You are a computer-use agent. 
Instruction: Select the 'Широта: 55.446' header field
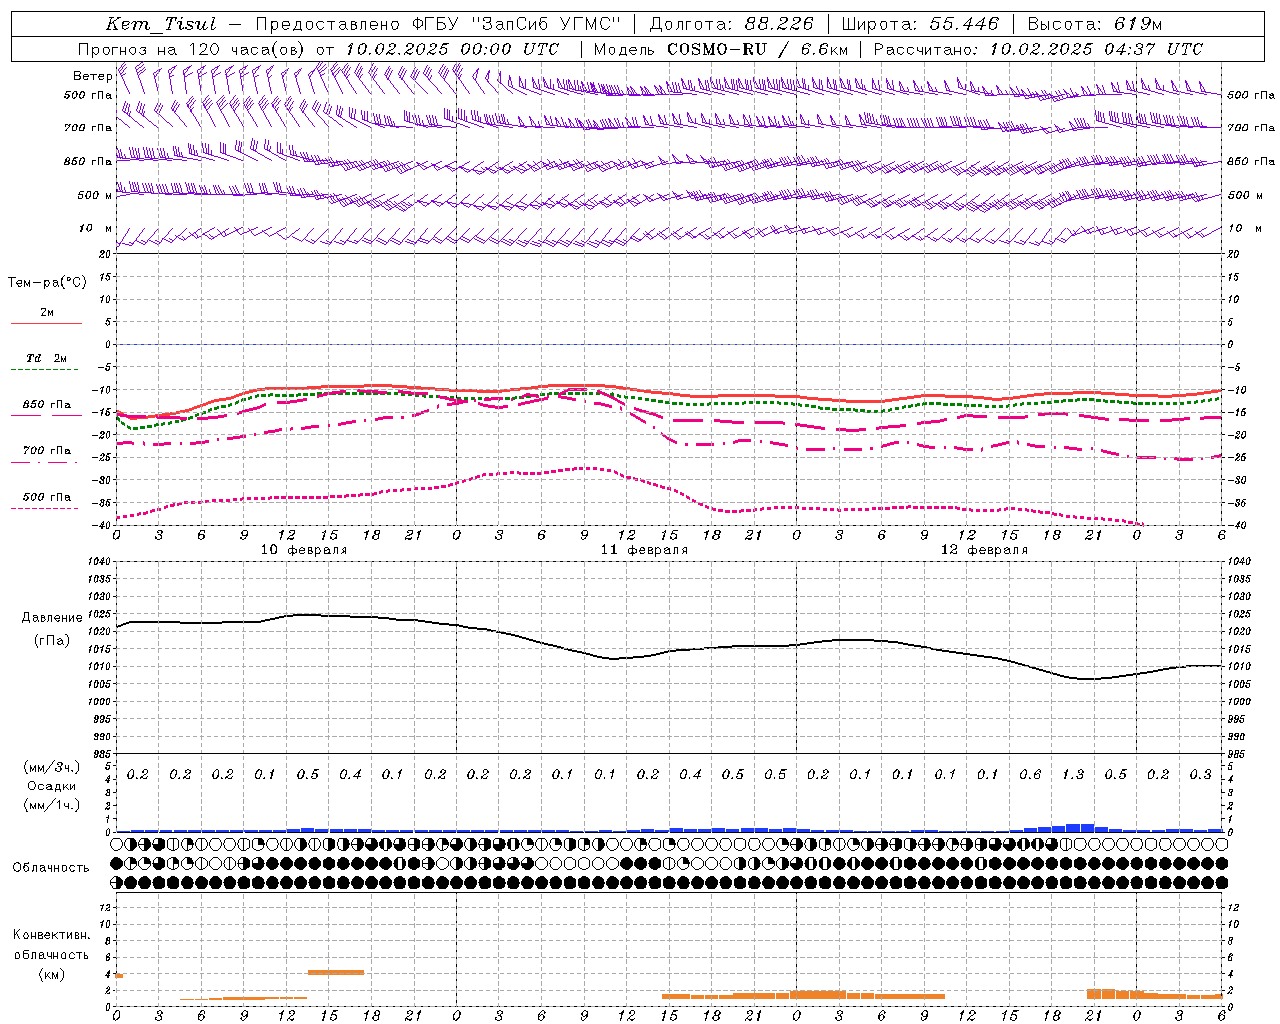922,24
